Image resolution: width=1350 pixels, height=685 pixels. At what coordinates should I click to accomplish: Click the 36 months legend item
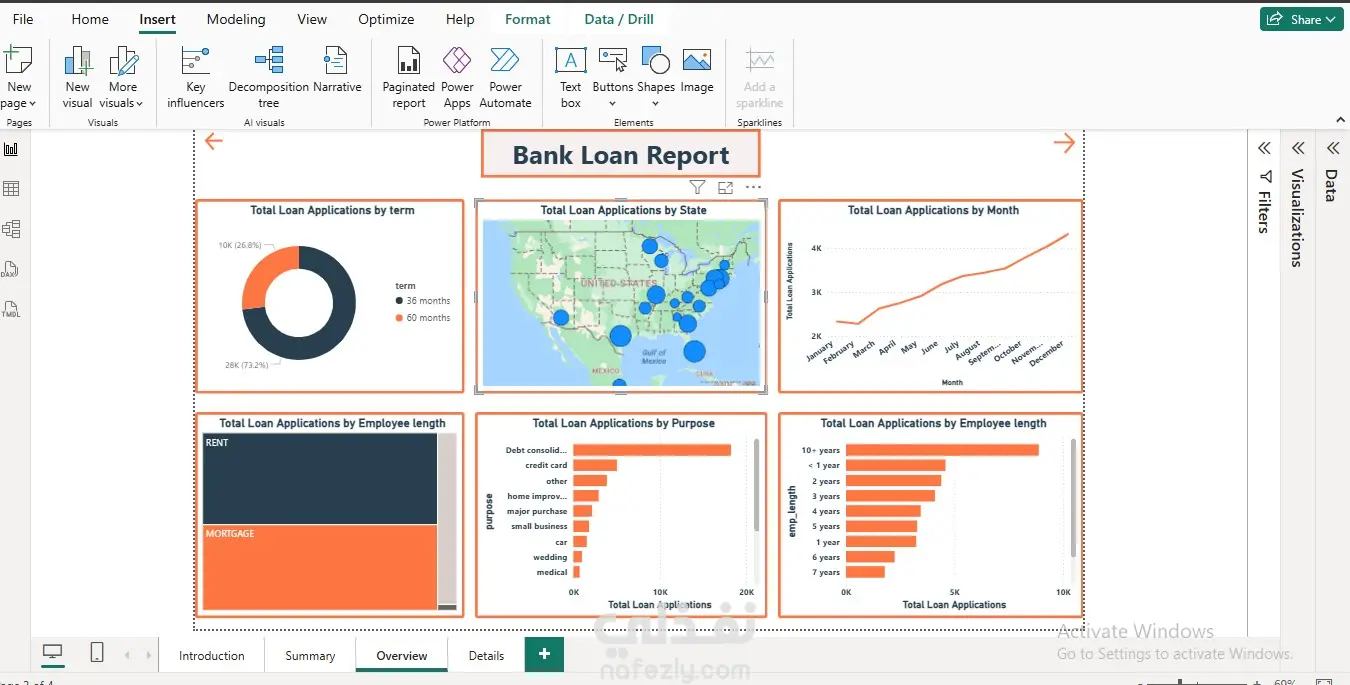click(x=423, y=300)
